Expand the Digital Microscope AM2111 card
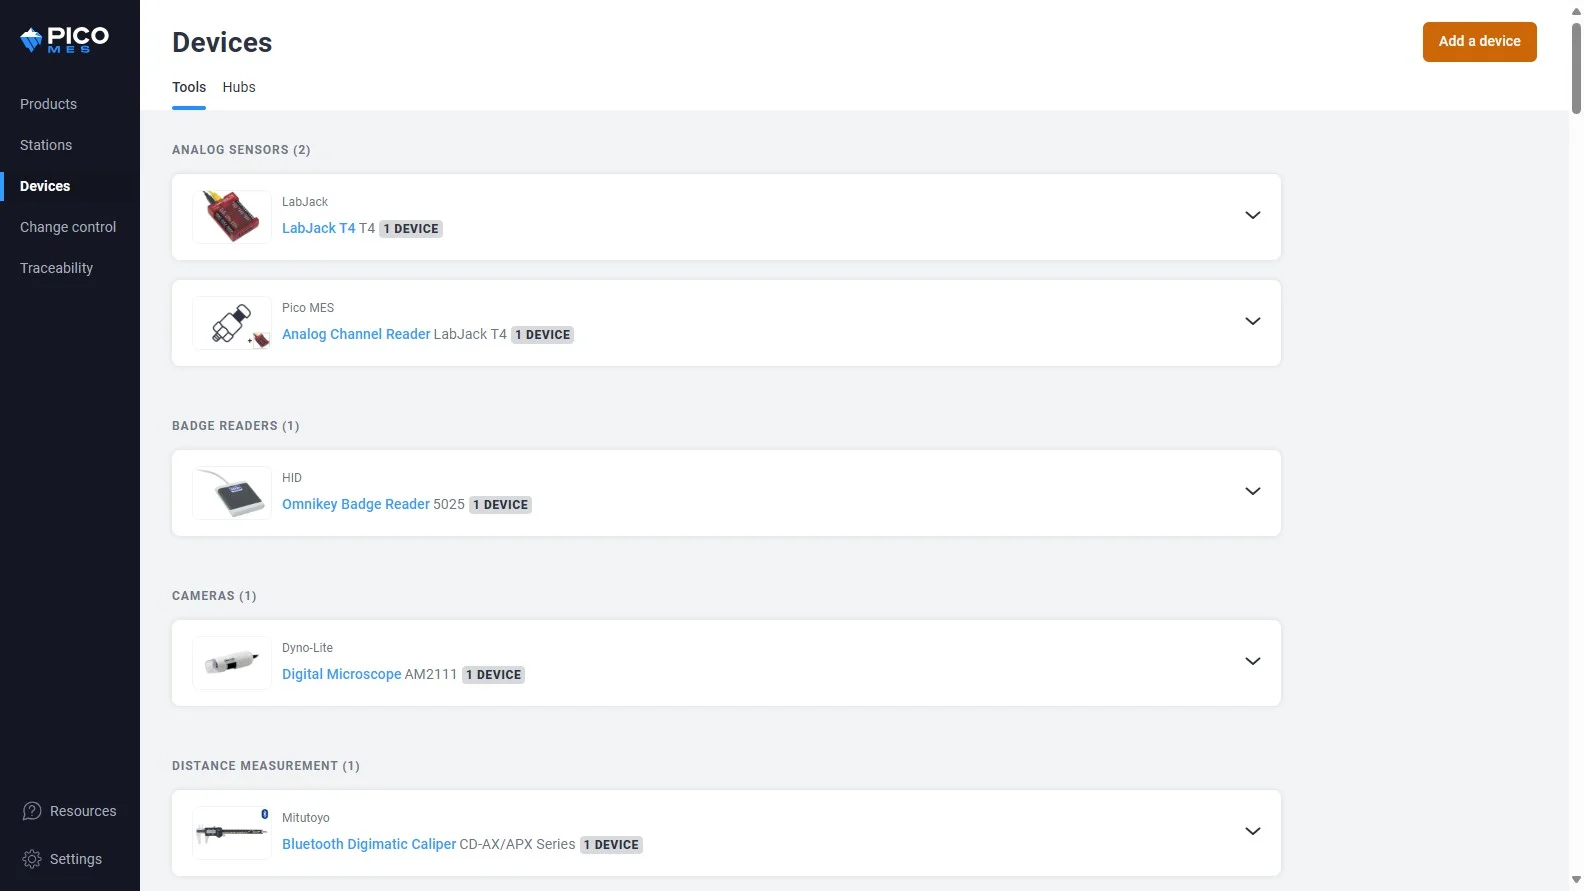 [x=1252, y=661]
